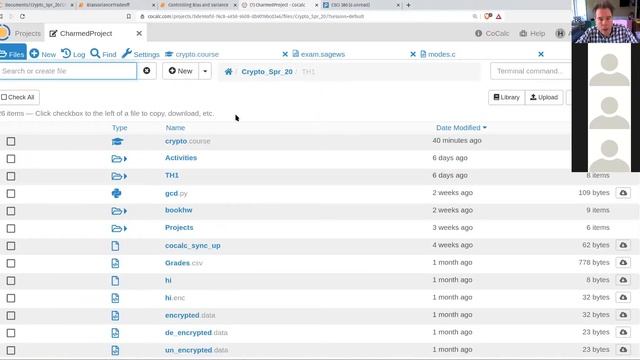Click the Upload button
The image size is (640, 360).
544,97
